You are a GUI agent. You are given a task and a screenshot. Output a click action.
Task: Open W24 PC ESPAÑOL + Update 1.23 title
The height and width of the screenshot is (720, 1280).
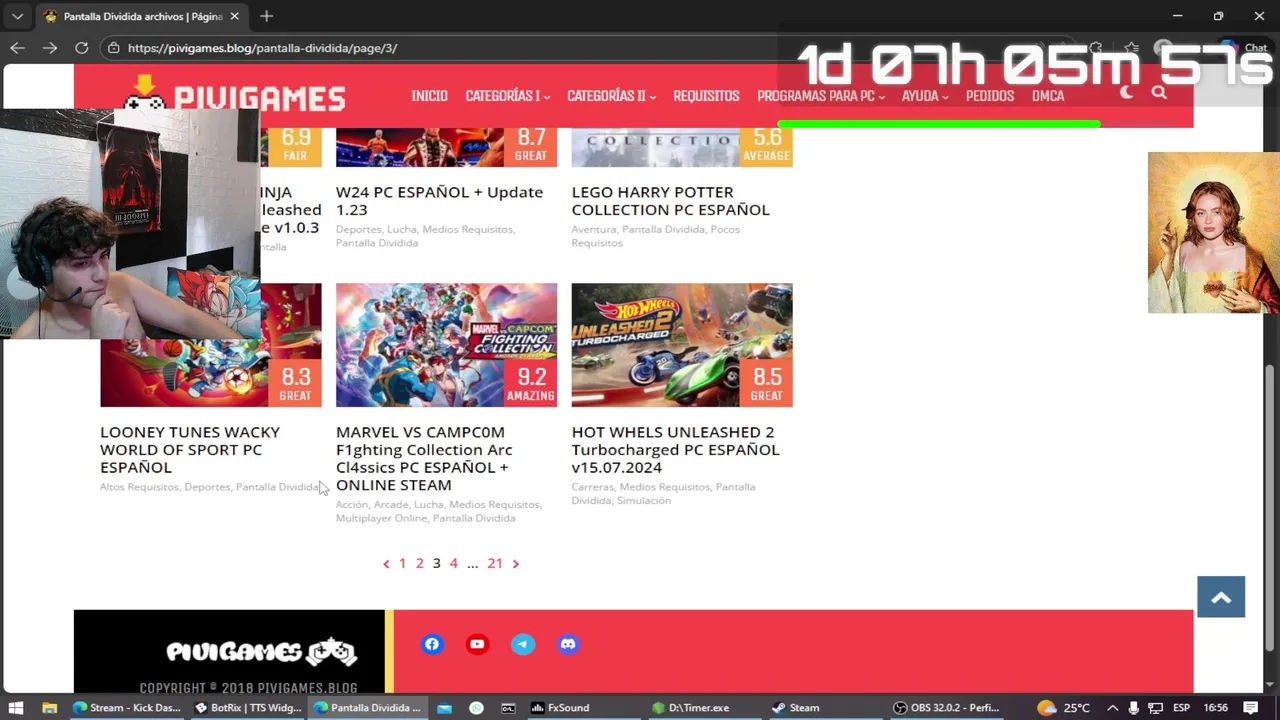[439, 201]
